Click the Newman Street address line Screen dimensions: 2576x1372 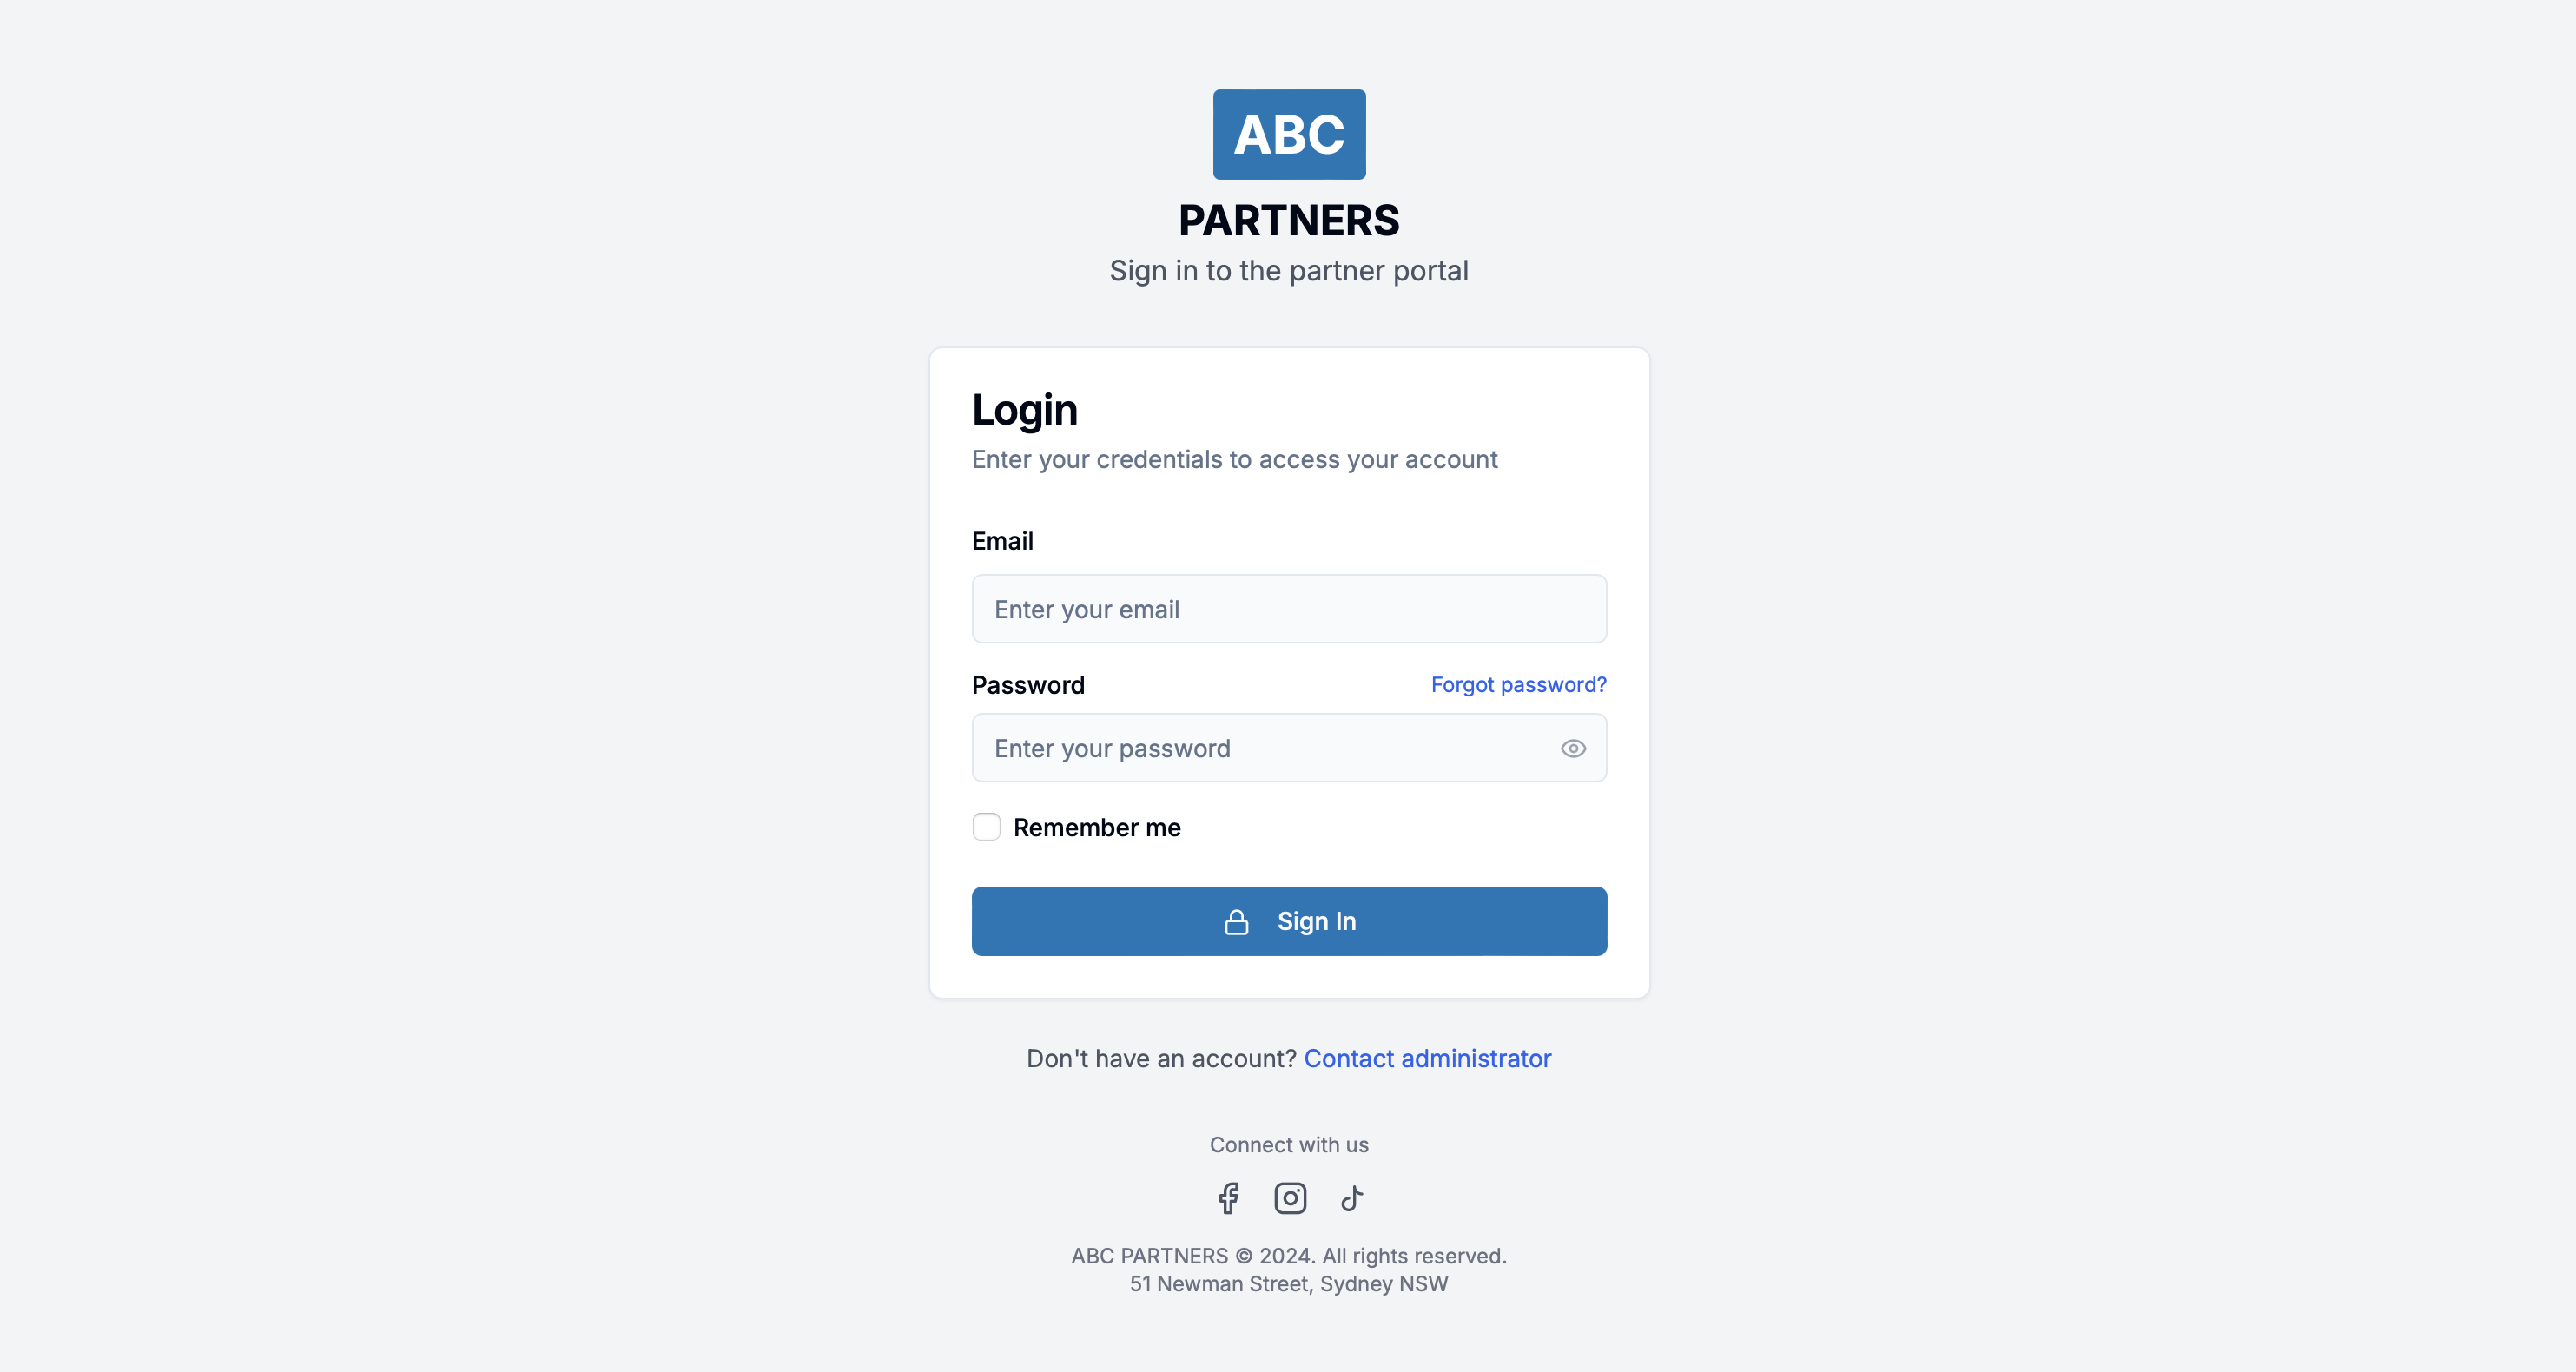pyautogui.click(x=1289, y=1284)
